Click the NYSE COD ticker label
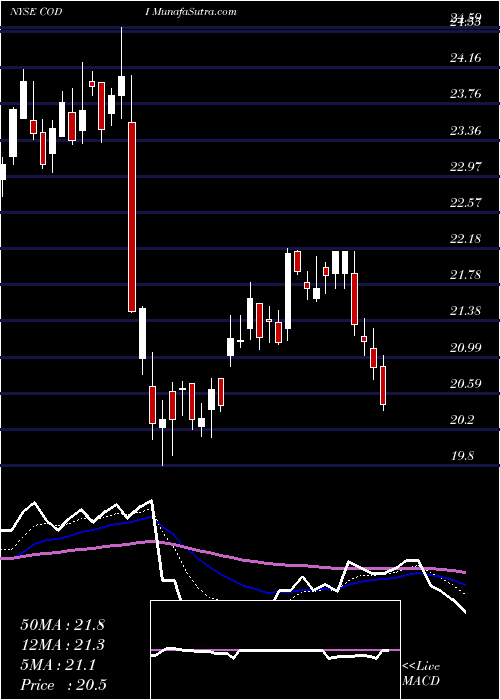Image resolution: width=500 pixels, height=700 pixels. (x=36, y=12)
